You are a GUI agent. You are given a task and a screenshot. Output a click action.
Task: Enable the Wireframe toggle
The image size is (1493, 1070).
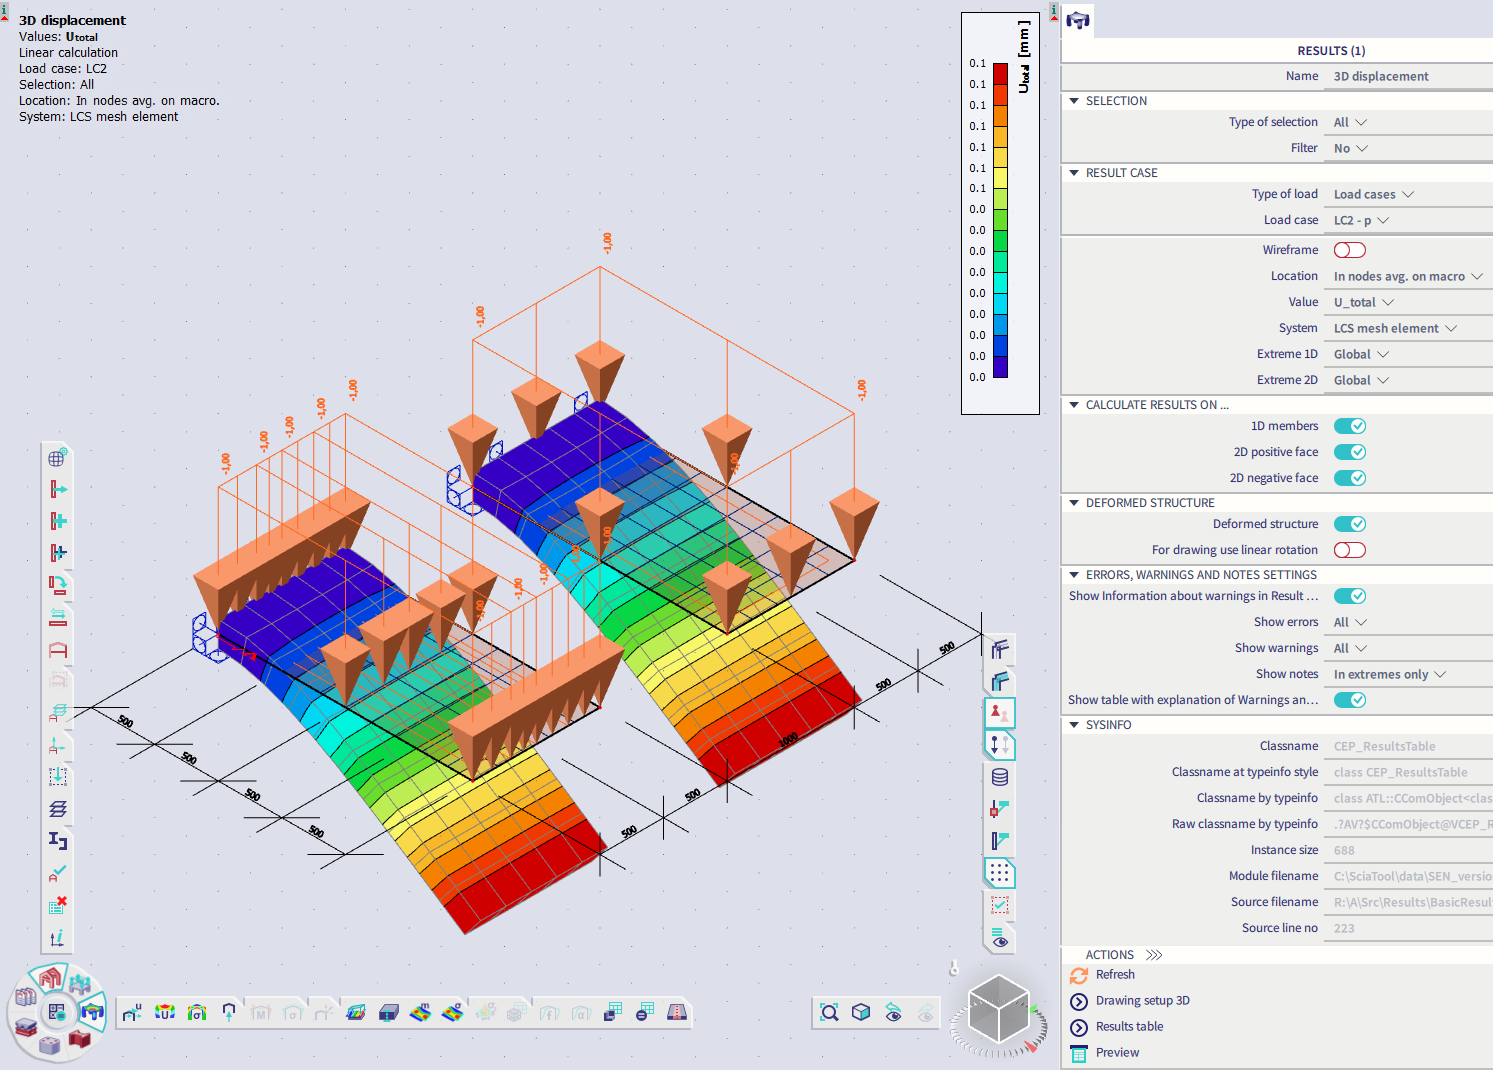pos(1349,249)
